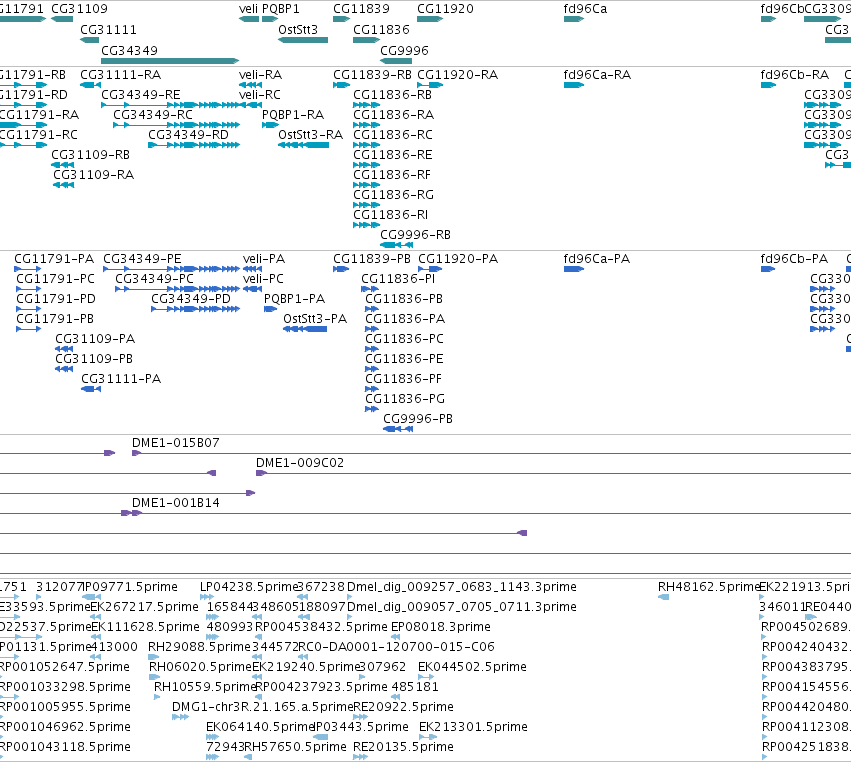Select the fd96Cb-PA protein label
851x762 pixels.
tap(795, 258)
